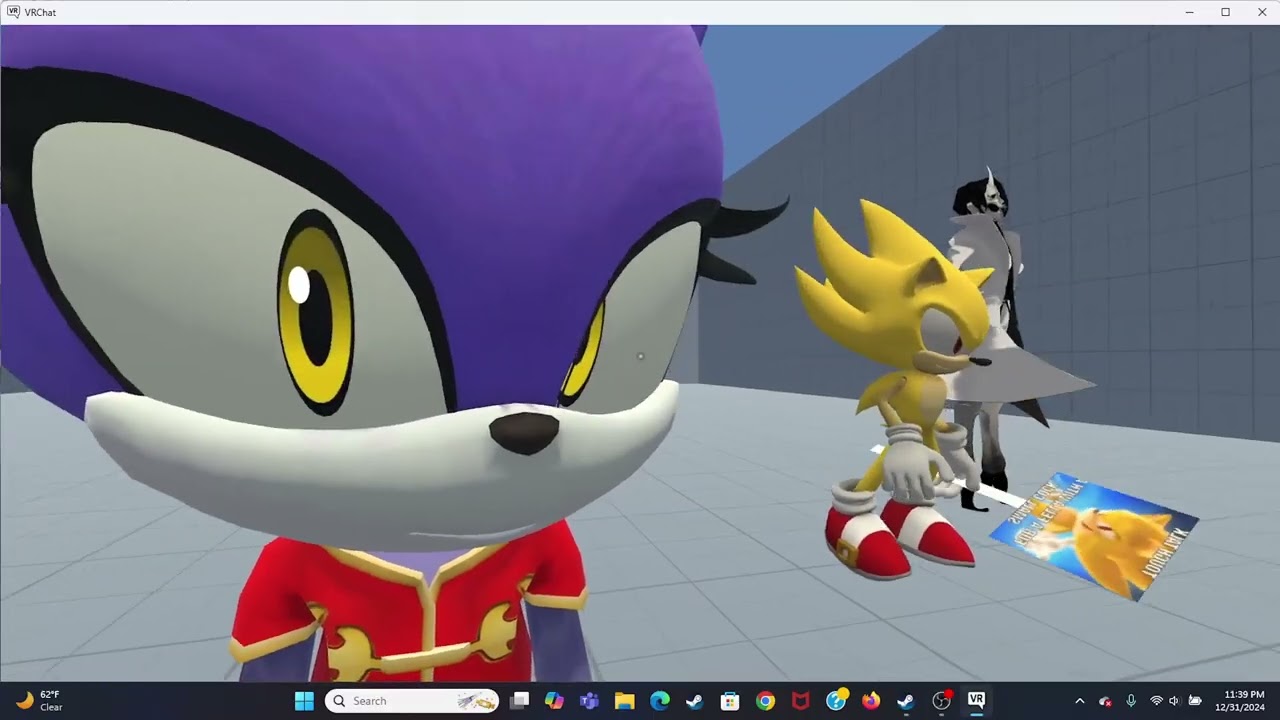Open Microsoft Store from the taskbar
The height and width of the screenshot is (720, 1280).
[730, 701]
